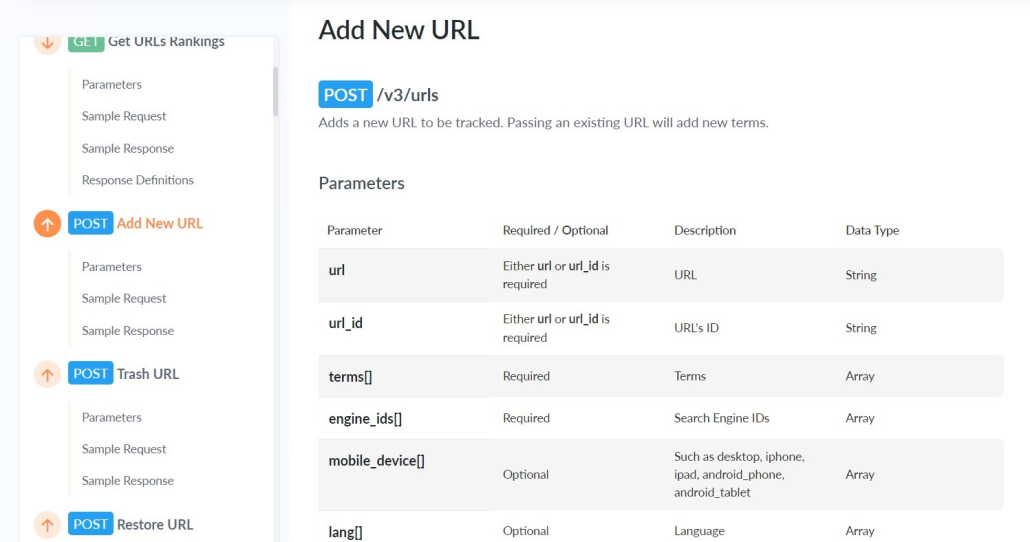The width and height of the screenshot is (1030, 542).
Task: Open Sample Response under Add New URL
Action: pyautogui.click(x=128, y=330)
